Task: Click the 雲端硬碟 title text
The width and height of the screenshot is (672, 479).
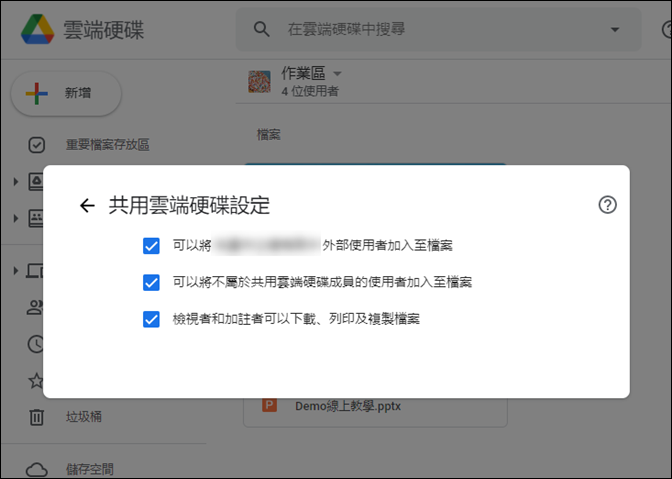Action: (104, 30)
